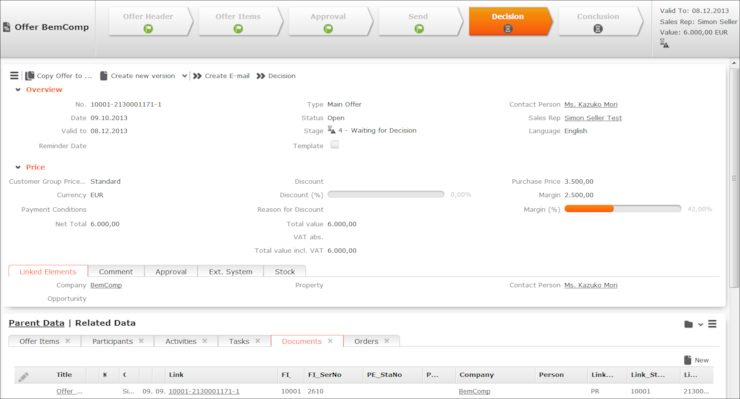Screen dimensions: 740x399
Task: Click the offer number 10001-2130001171-1 field
Action: coord(126,104)
